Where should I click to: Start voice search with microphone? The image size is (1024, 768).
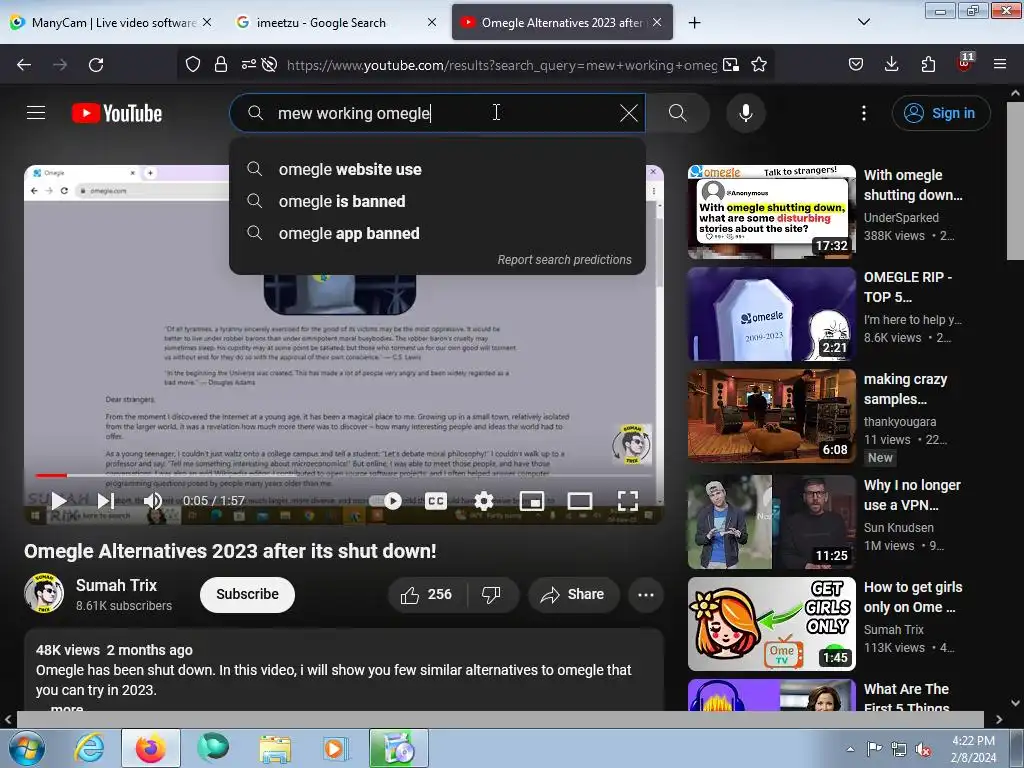(746, 113)
